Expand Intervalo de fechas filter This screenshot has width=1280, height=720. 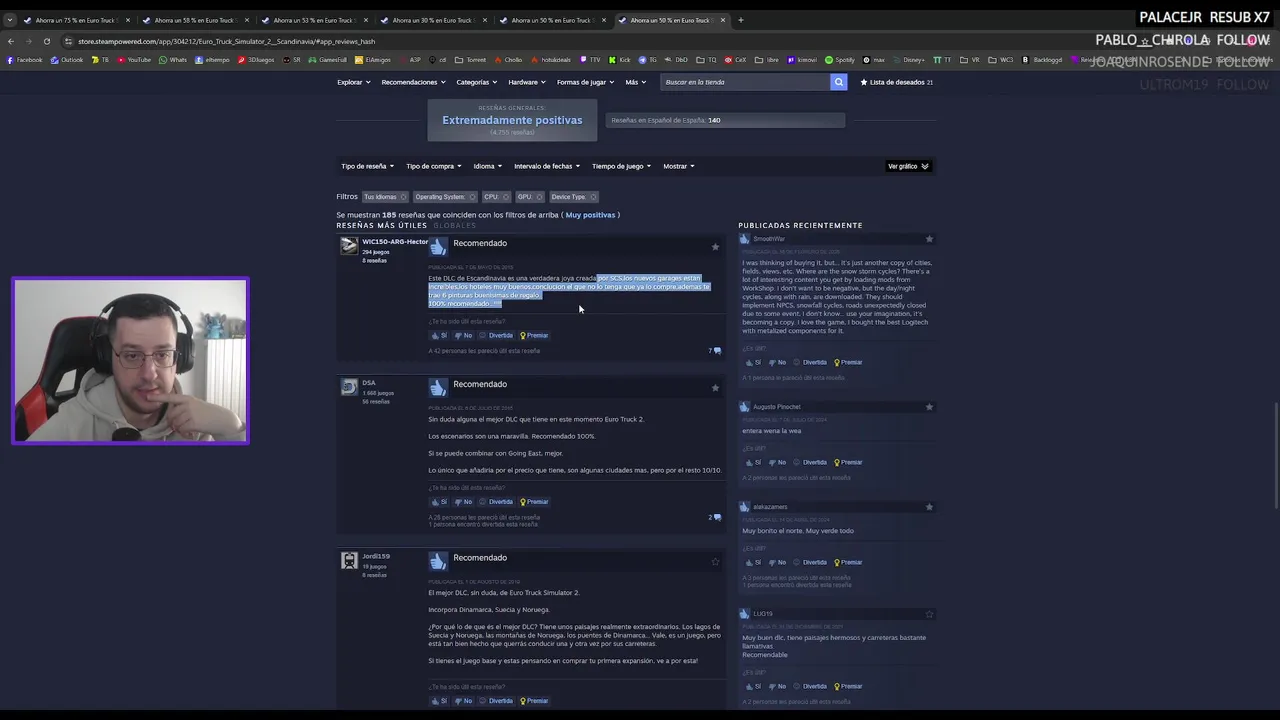[x=546, y=166]
